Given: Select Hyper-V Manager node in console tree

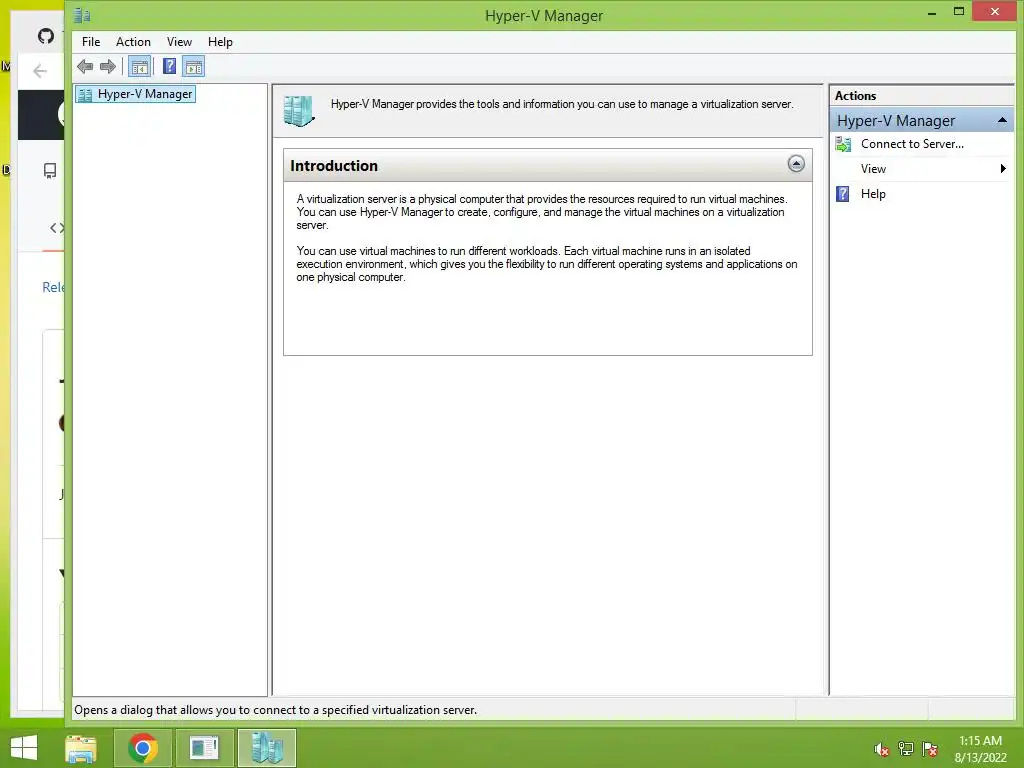Looking at the screenshot, I should (136, 94).
